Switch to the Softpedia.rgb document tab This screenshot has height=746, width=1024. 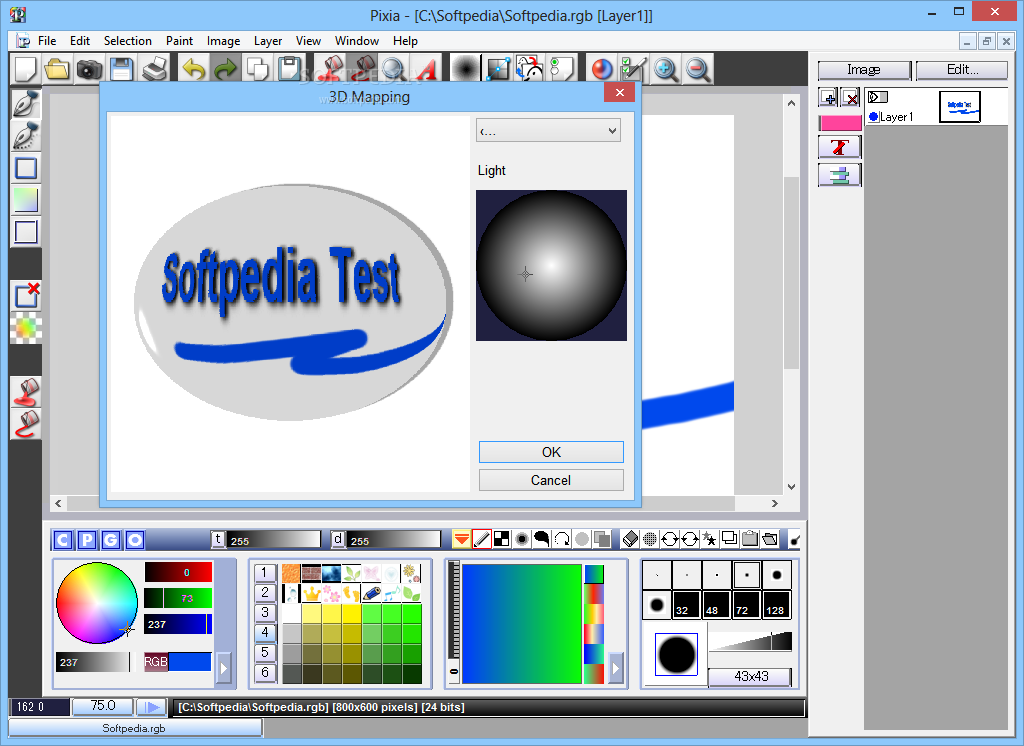click(135, 728)
